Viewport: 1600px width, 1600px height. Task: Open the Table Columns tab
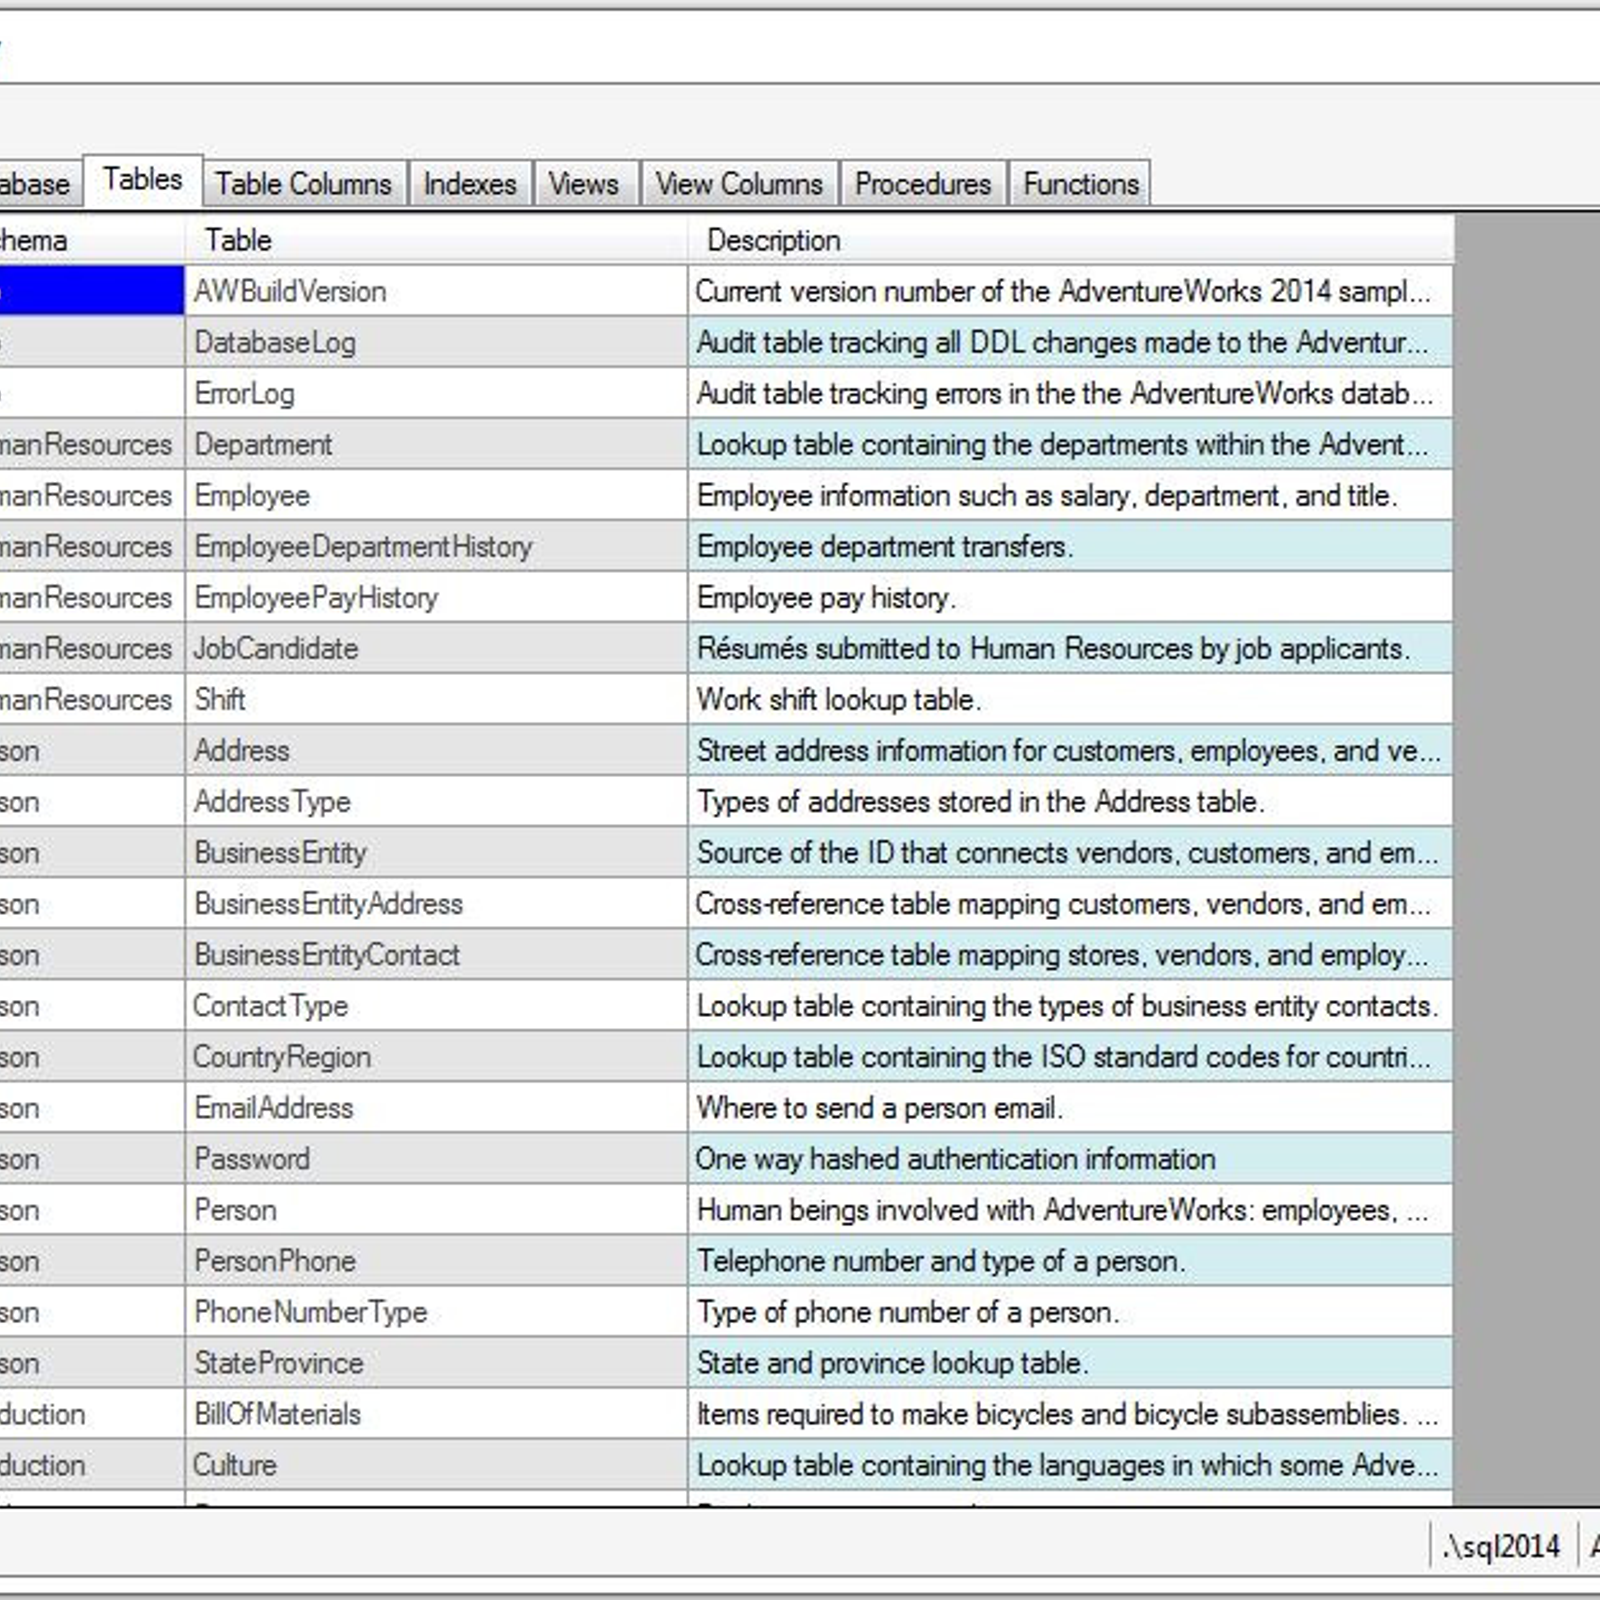(x=304, y=184)
